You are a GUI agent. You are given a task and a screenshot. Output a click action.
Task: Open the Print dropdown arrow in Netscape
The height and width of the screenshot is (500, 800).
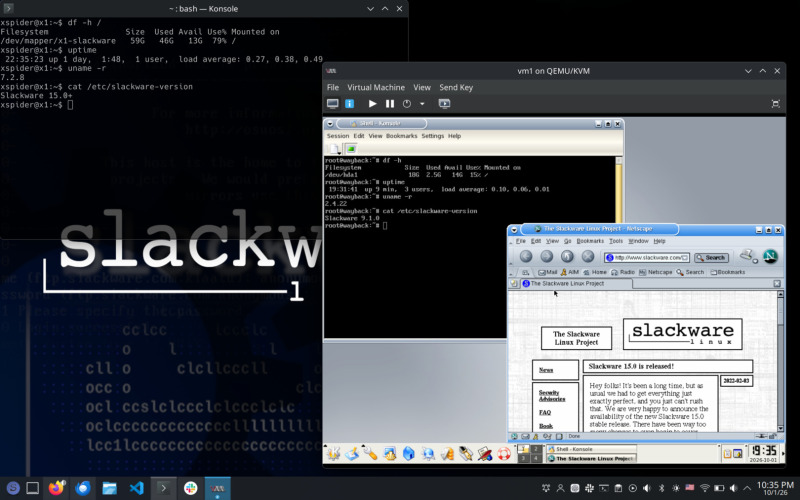[x=756, y=261]
